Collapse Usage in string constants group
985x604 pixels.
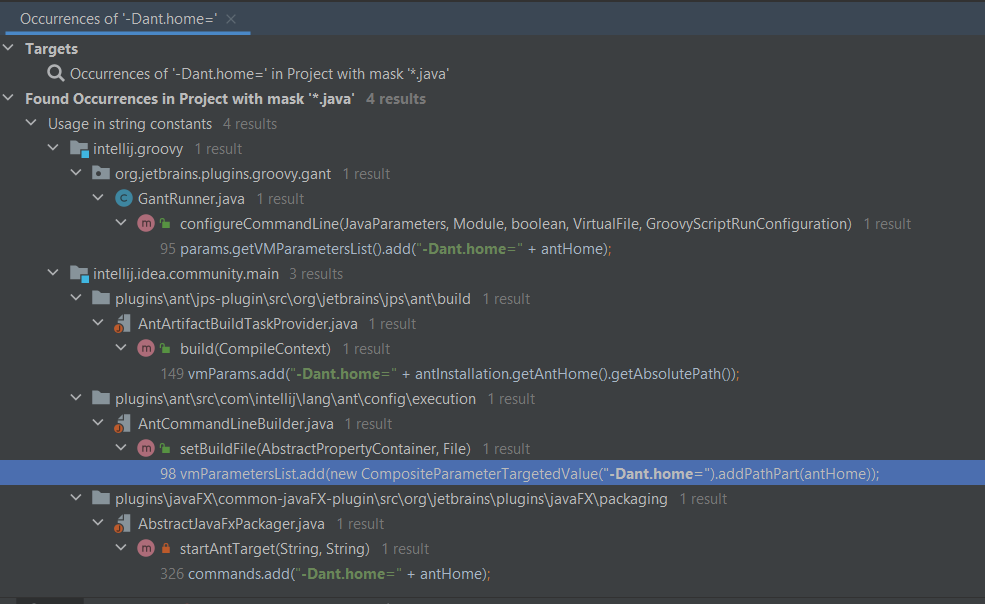coord(31,123)
